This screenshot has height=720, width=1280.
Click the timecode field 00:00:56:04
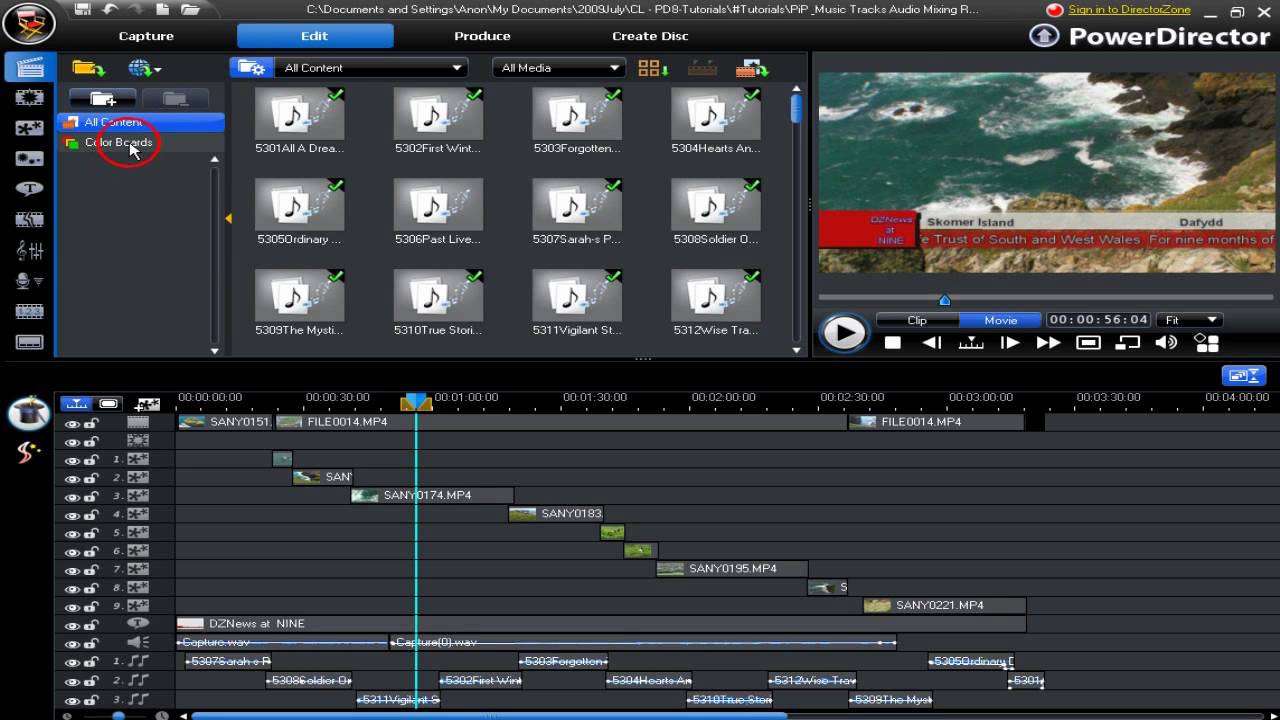tap(1098, 320)
